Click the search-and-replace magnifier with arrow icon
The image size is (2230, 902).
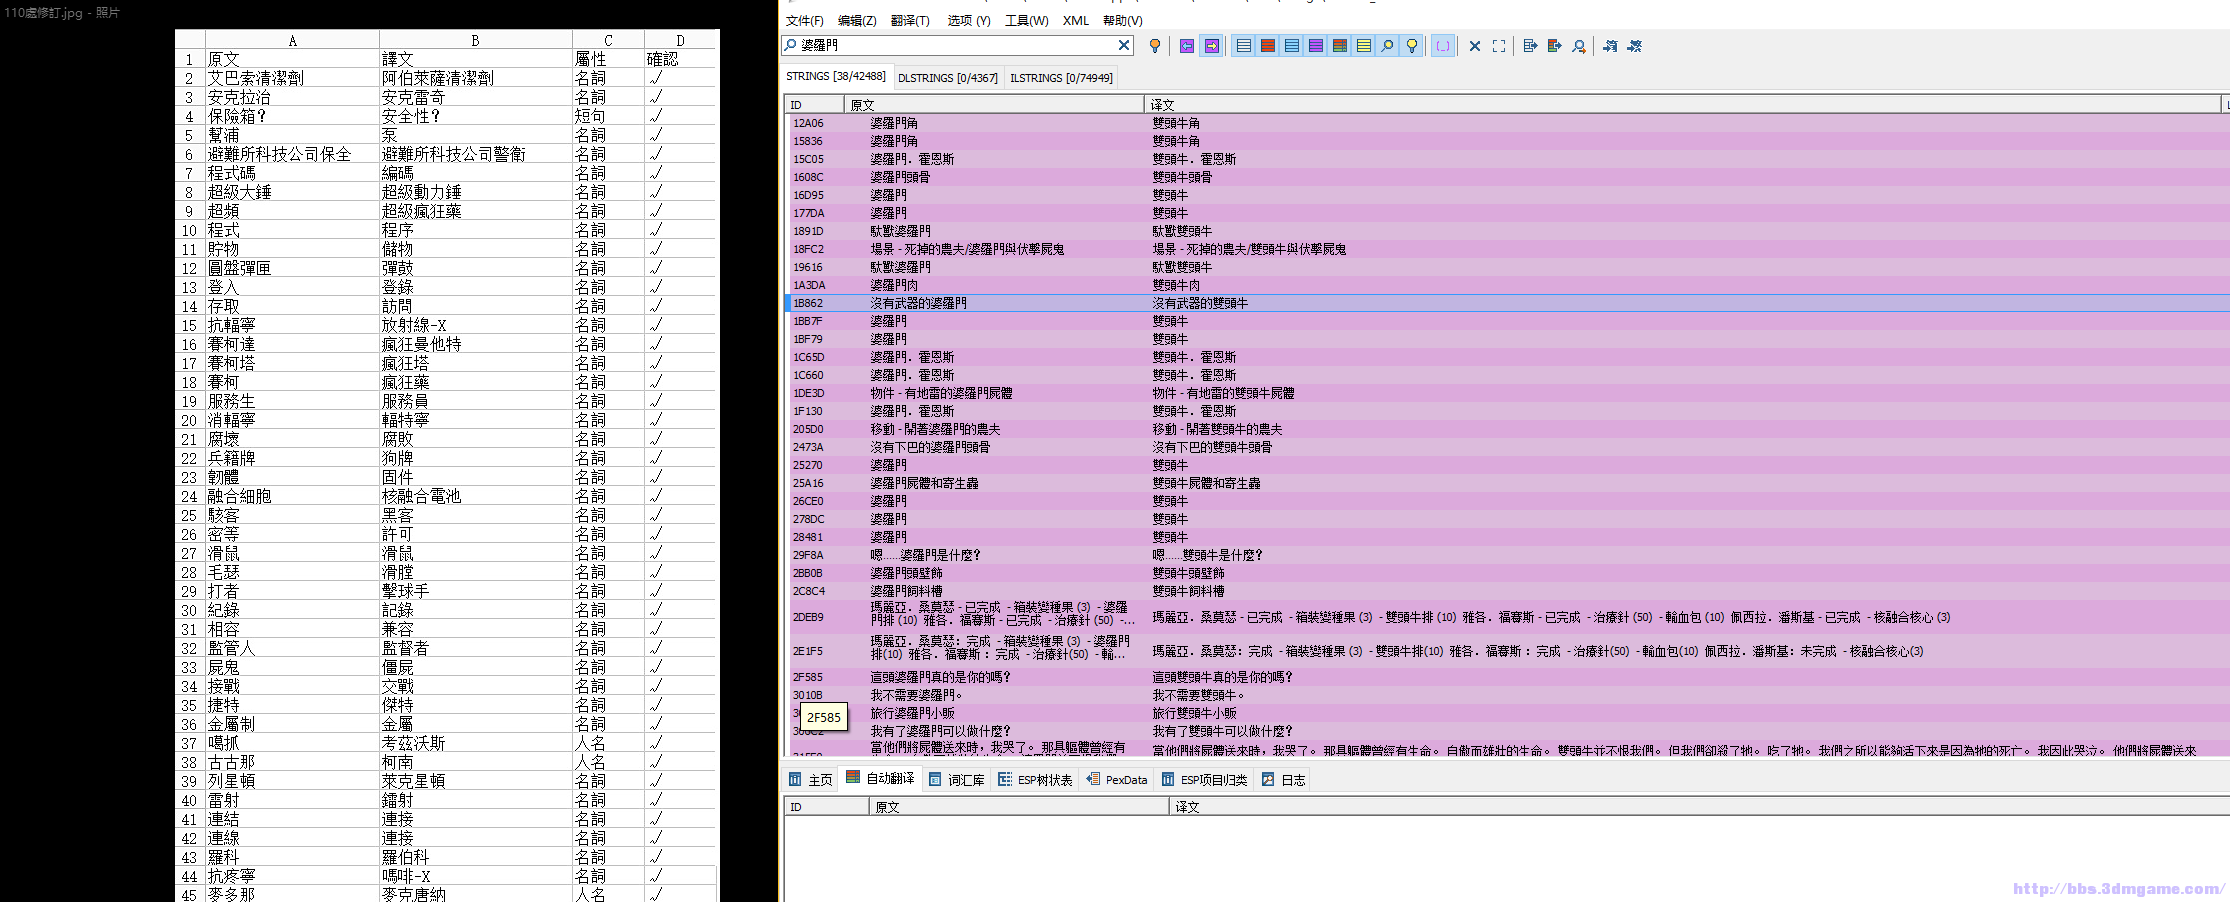pyautogui.click(x=1579, y=46)
